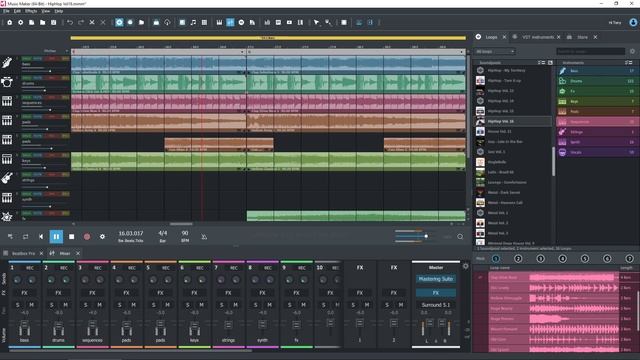Select pitch button number 4

562,258
